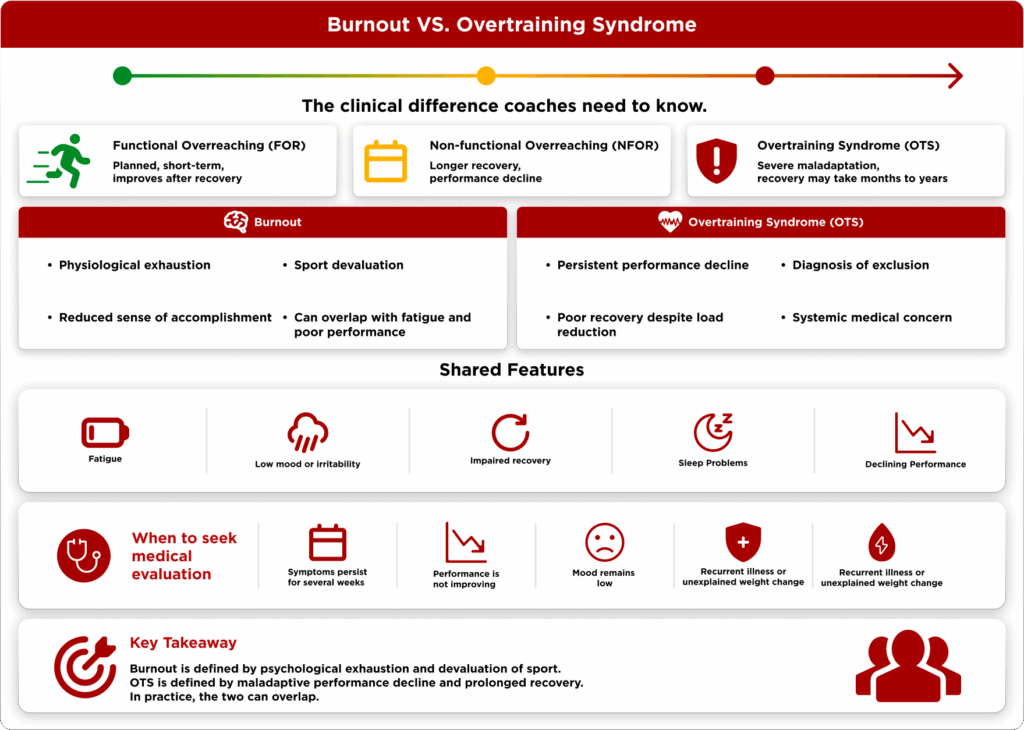Click the Reduced sense of accomplishment bullet
The width and height of the screenshot is (1024, 730).
pos(165,317)
